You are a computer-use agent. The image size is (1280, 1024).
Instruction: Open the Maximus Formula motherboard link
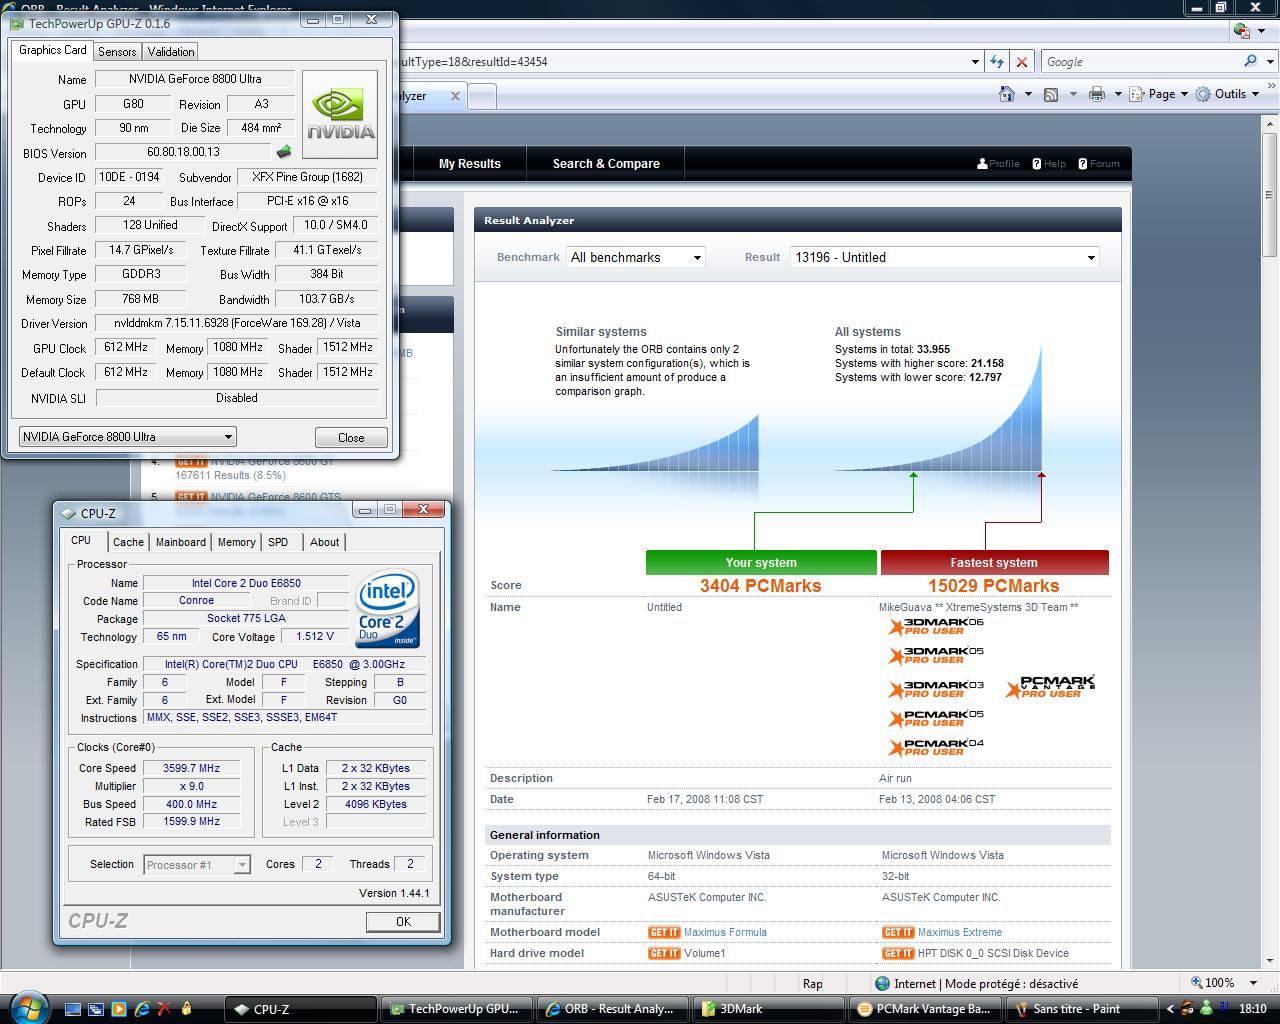click(725, 932)
